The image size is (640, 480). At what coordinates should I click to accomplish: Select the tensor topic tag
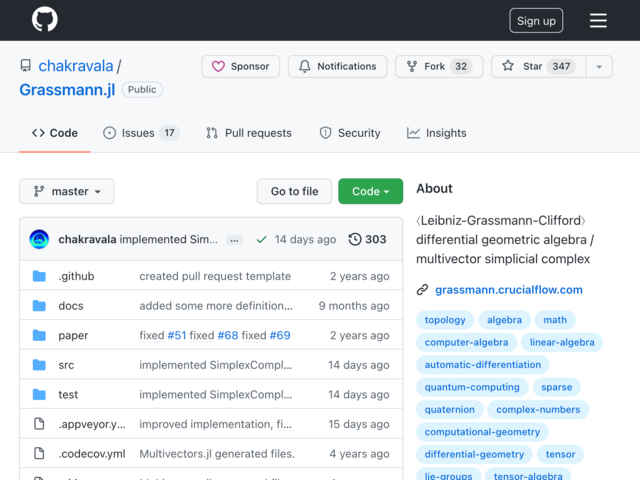(560, 455)
